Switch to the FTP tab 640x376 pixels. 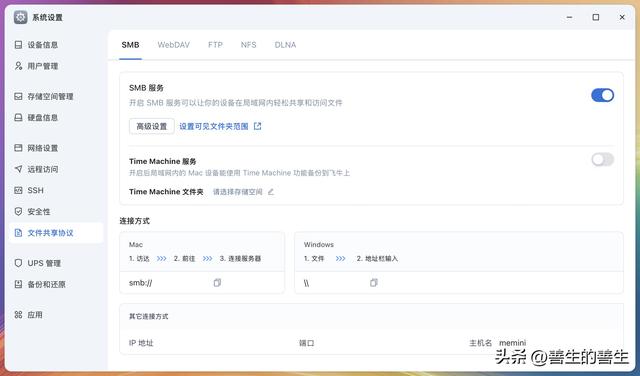[x=215, y=45]
